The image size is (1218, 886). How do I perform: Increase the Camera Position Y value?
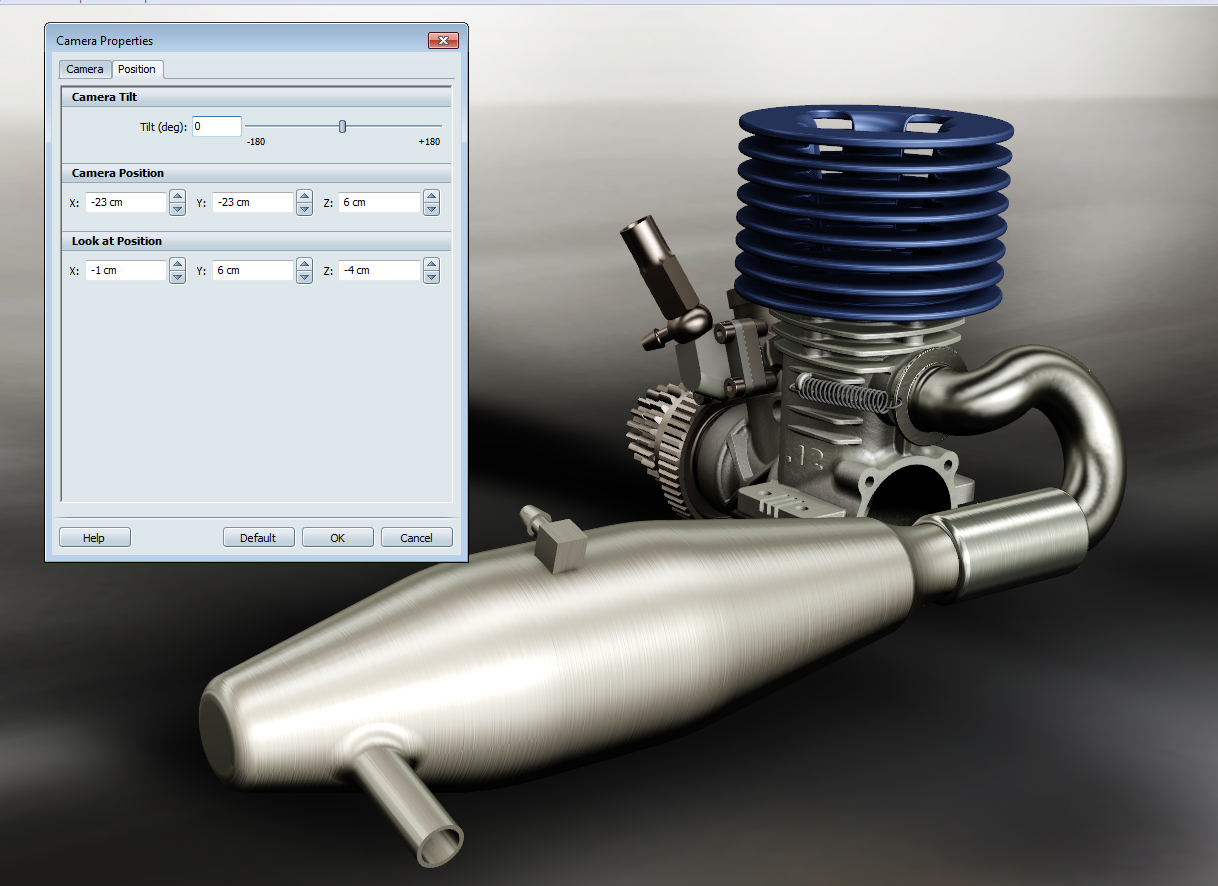304,197
